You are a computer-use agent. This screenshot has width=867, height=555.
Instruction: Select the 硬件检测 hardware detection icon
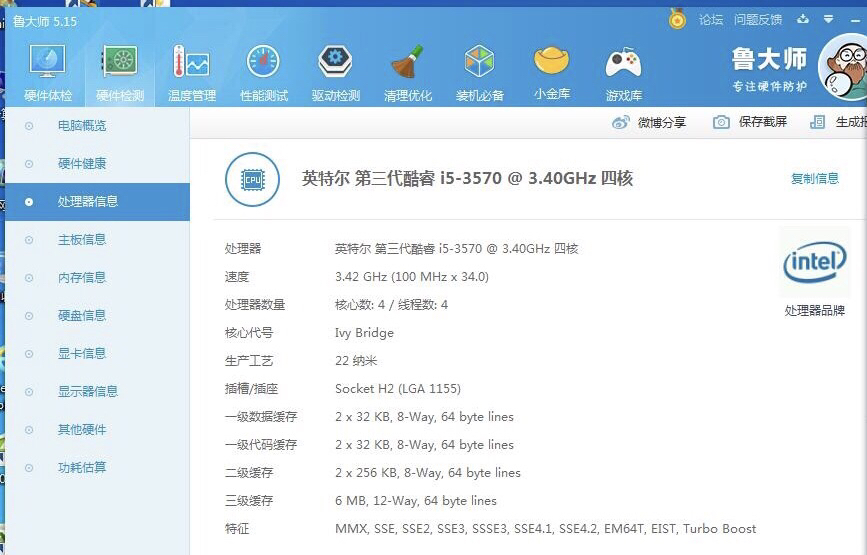(x=120, y=73)
